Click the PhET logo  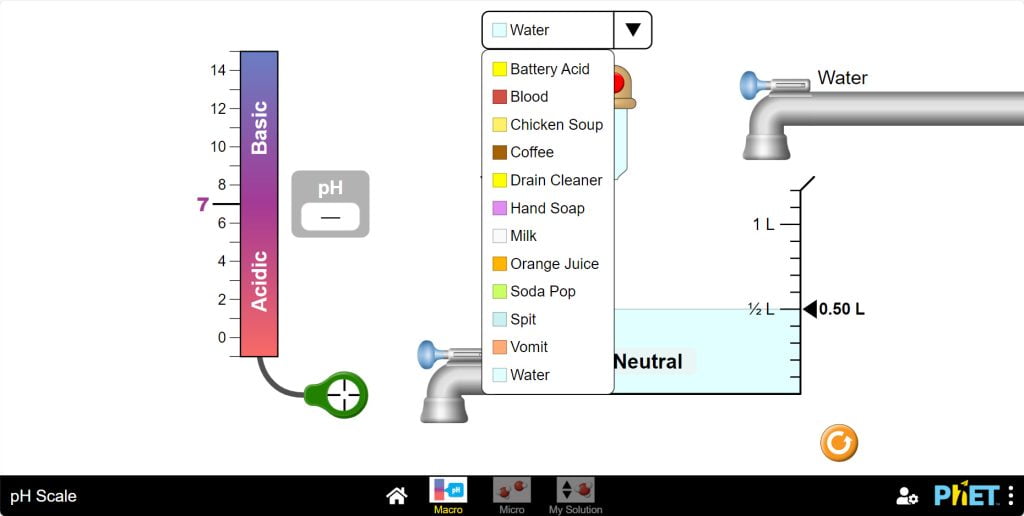(x=967, y=496)
